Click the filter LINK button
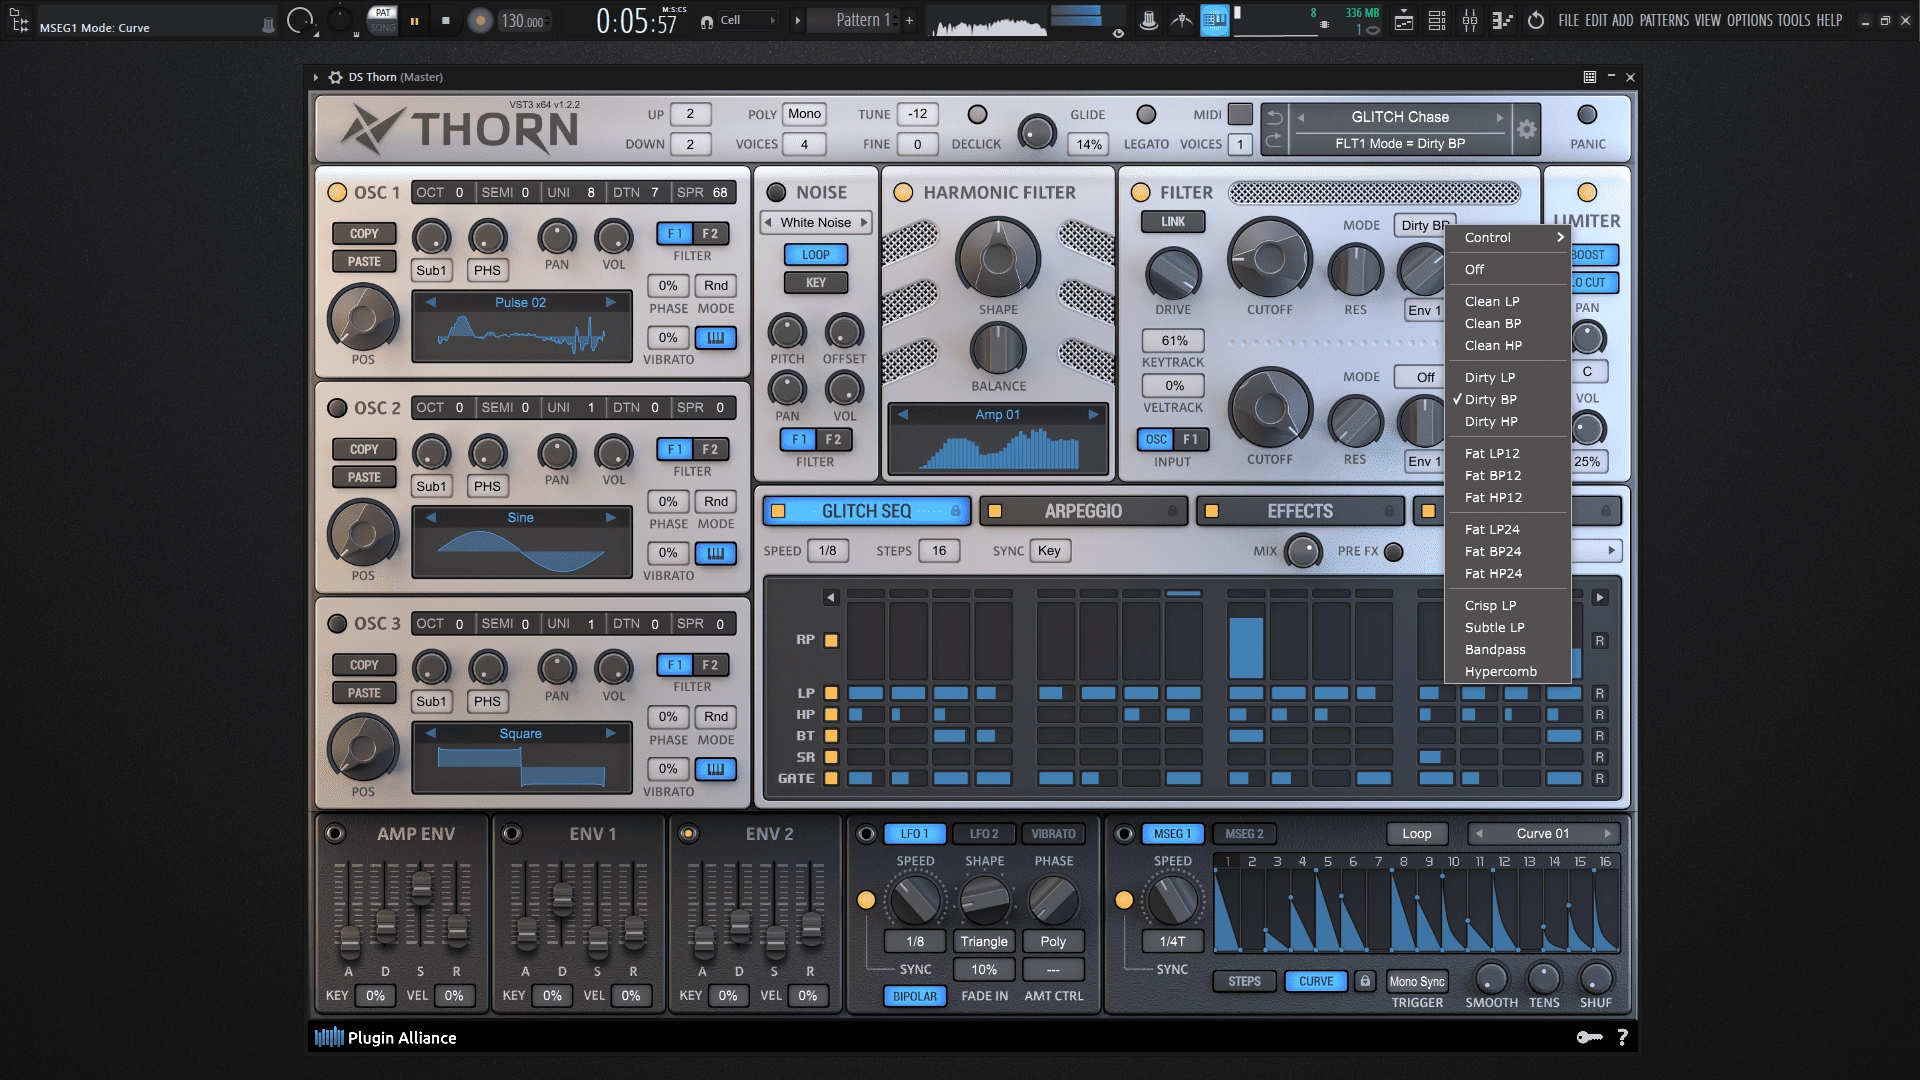The width and height of the screenshot is (1920, 1080). coord(1173,222)
